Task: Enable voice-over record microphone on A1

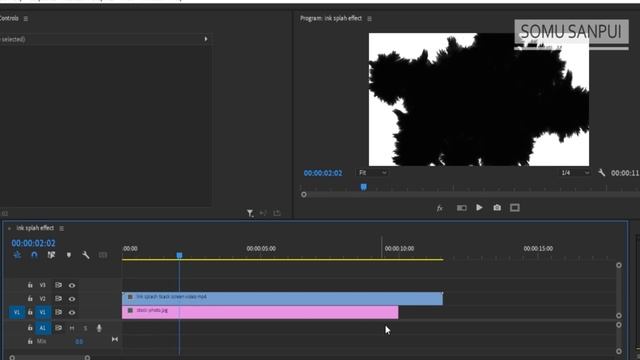Action: [x=99, y=328]
